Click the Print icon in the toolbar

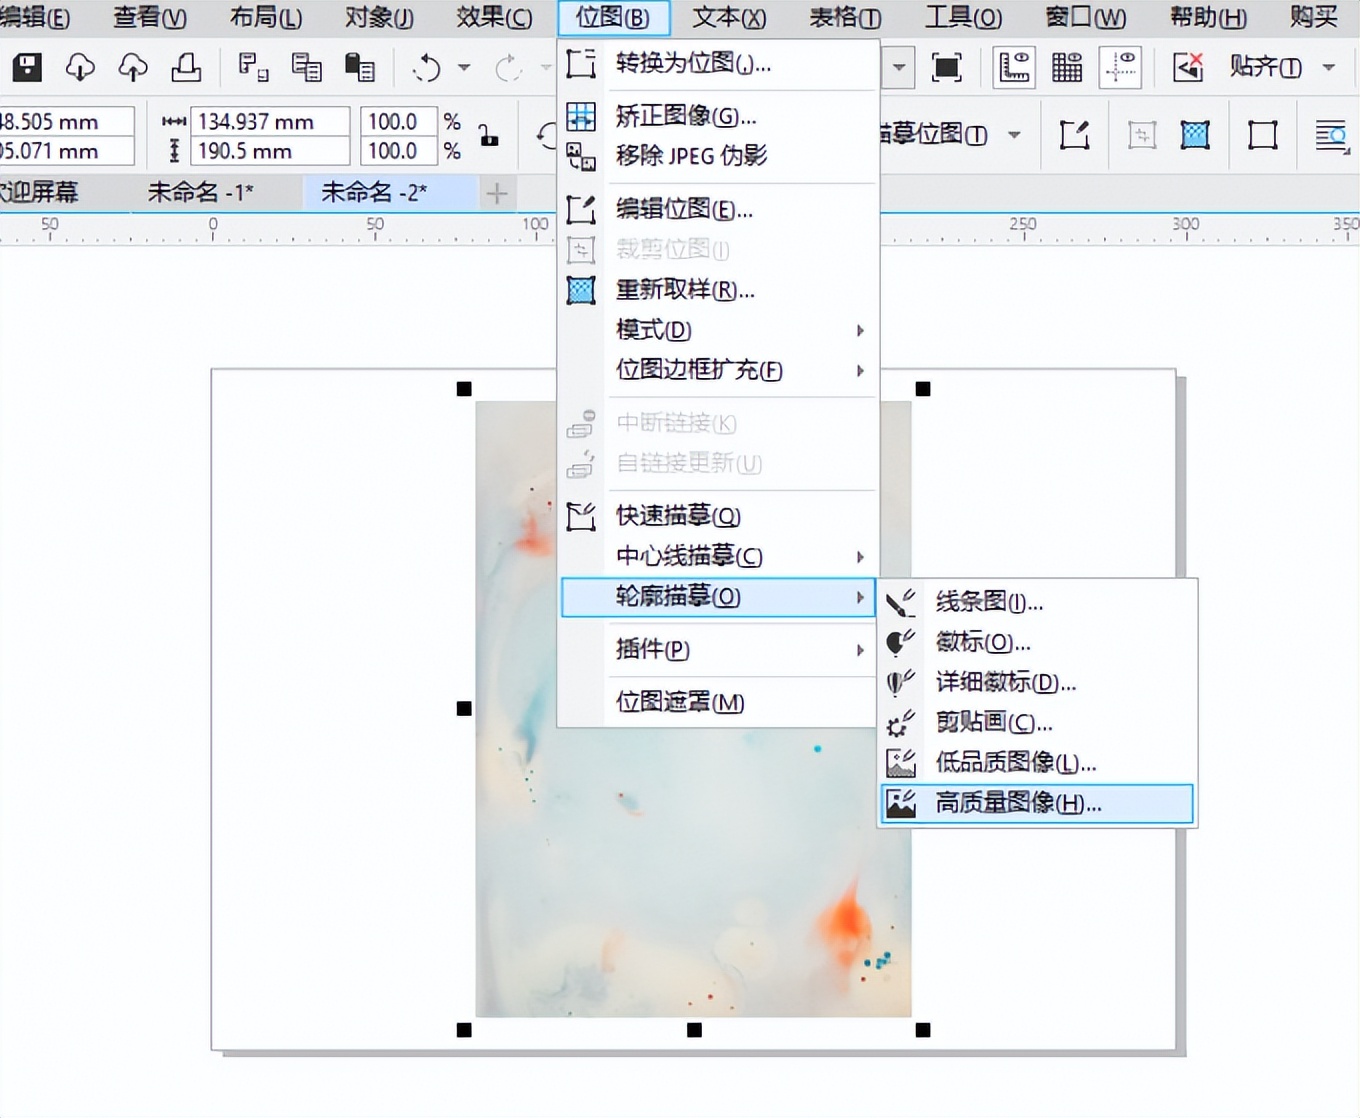pyautogui.click(x=188, y=68)
